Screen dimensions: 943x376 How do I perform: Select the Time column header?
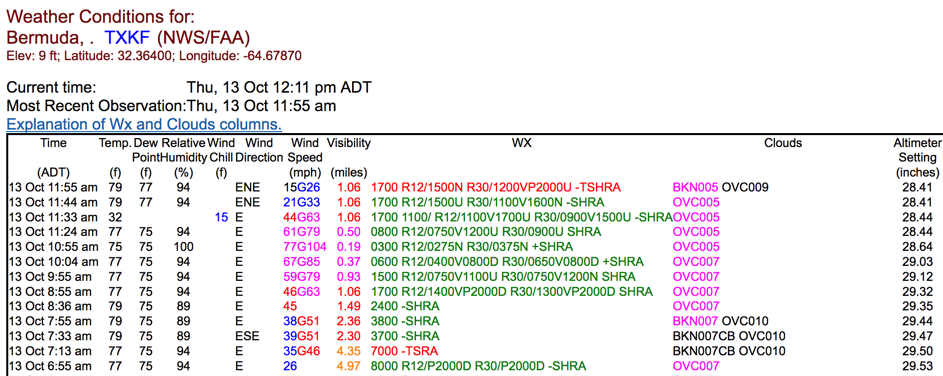point(54,143)
